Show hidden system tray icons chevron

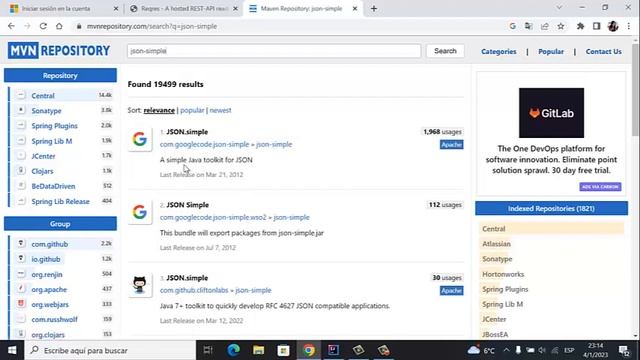[506, 350]
